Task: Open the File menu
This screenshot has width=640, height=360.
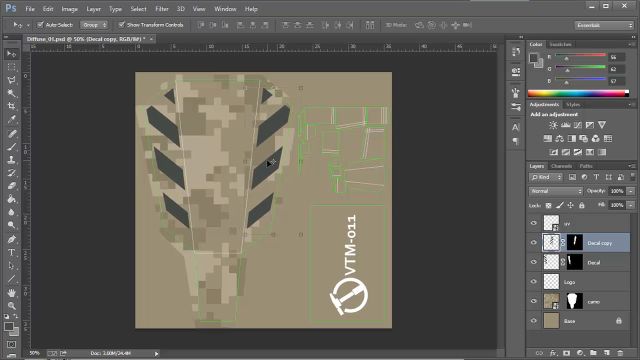Action: pyautogui.click(x=30, y=9)
